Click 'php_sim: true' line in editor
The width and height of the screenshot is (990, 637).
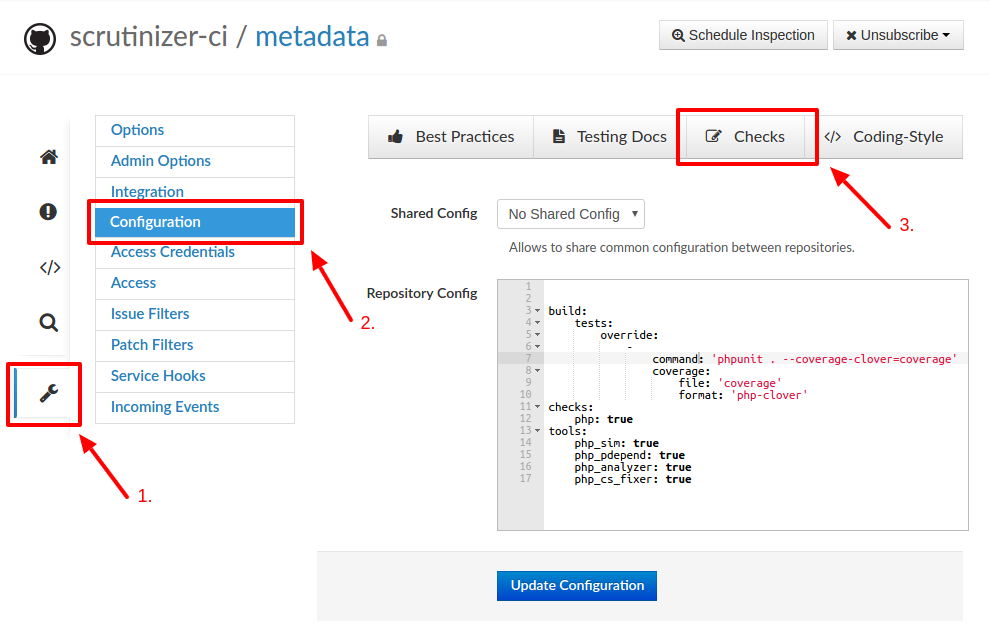(x=616, y=443)
